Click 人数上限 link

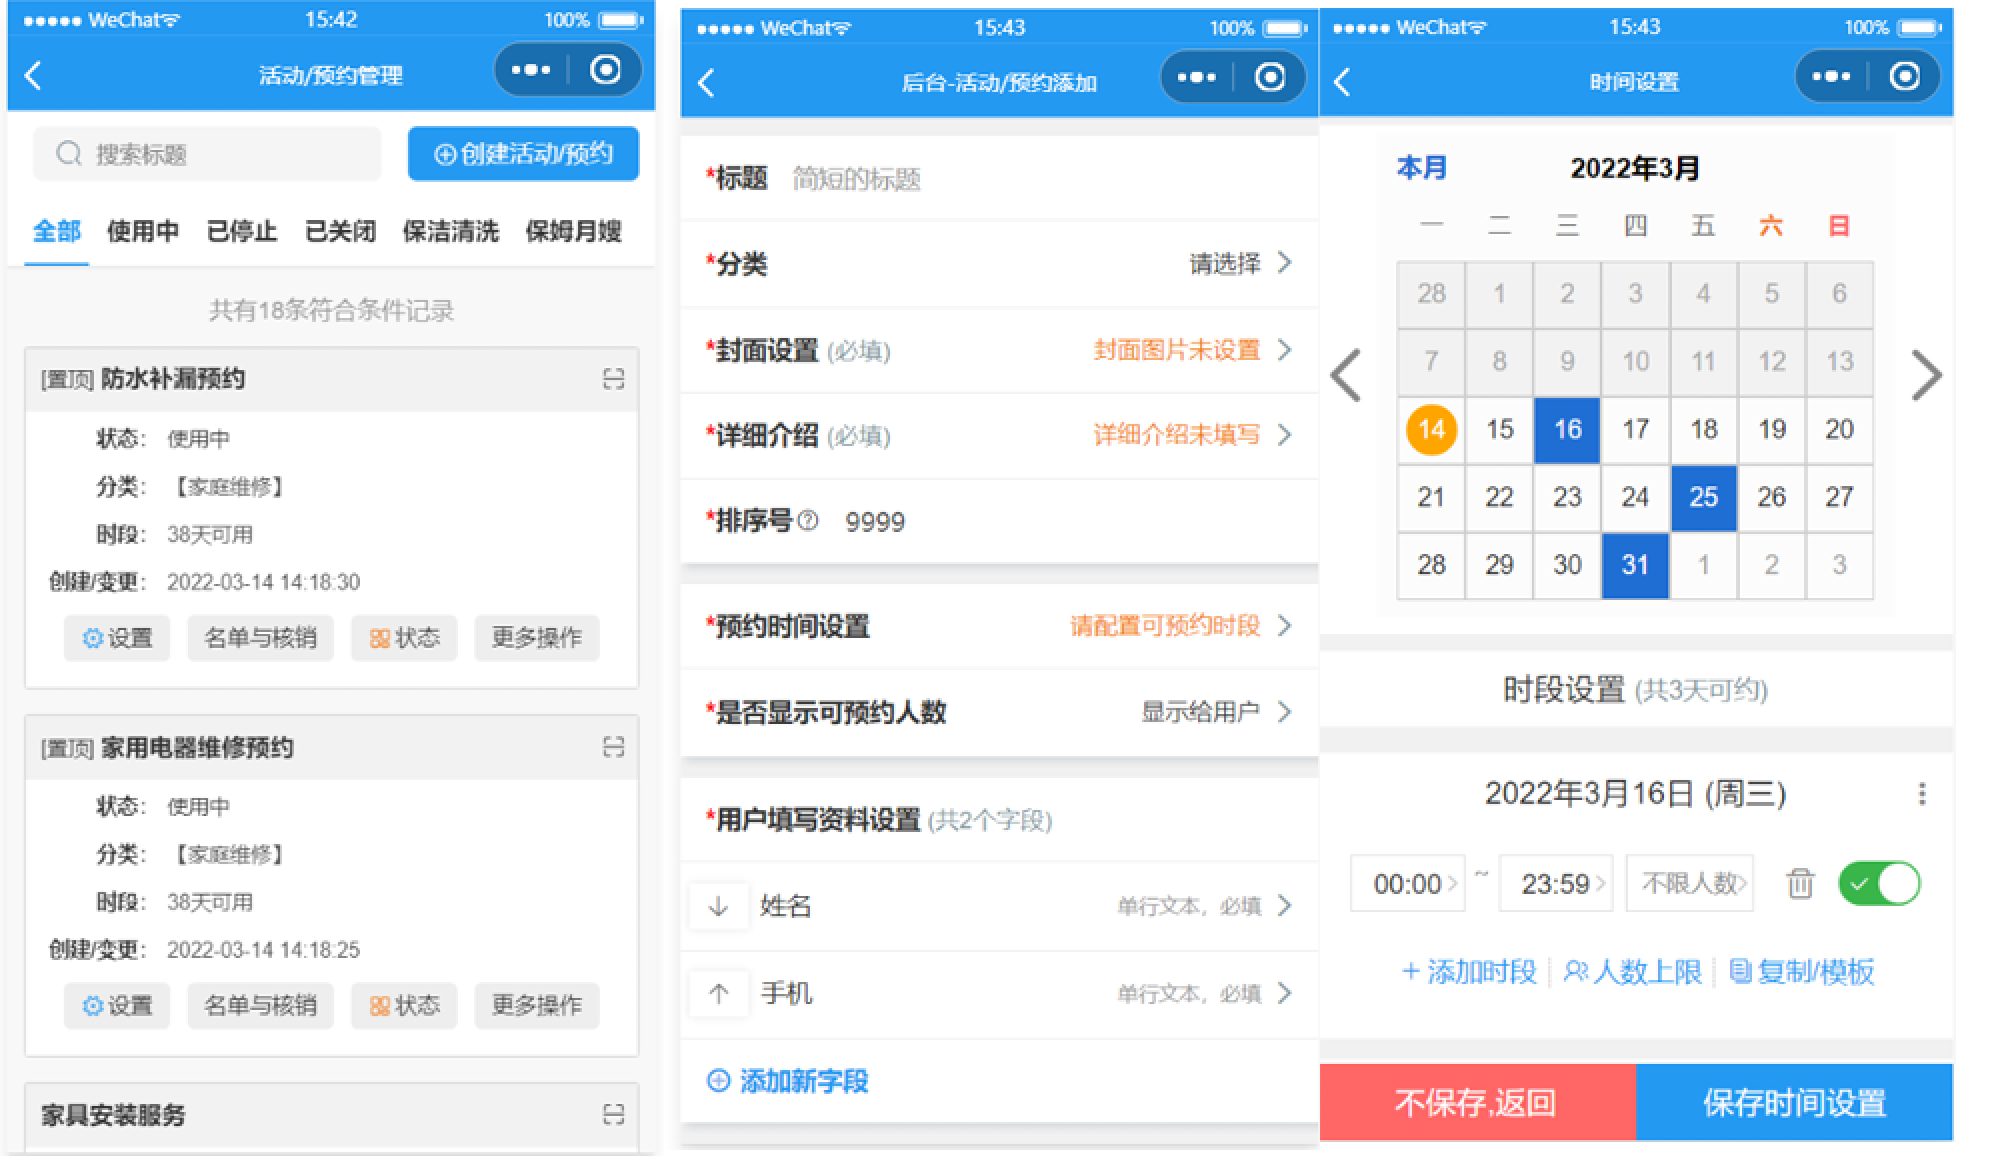click(x=1632, y=972)
